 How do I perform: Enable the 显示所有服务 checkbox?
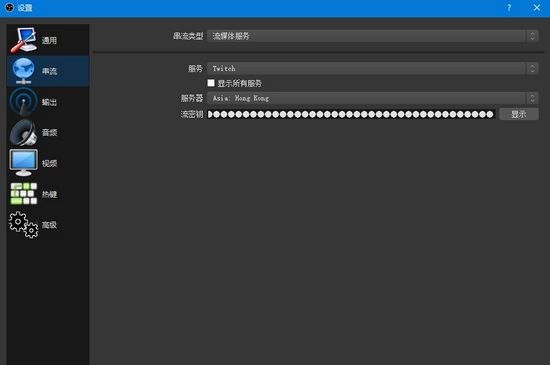point(211,83)
